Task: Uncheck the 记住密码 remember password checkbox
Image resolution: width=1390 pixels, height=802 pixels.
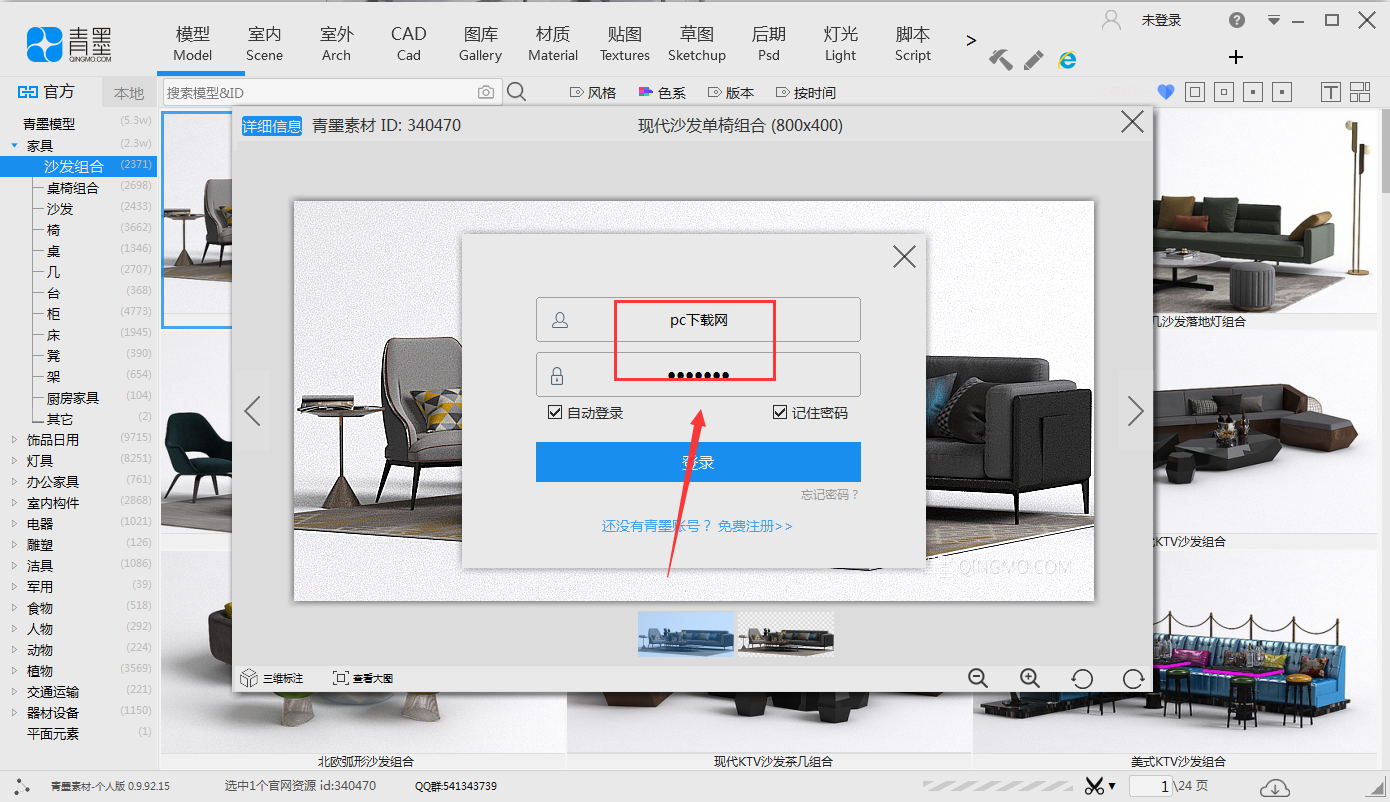Action: pyautogui.click(x=780, y=412)
